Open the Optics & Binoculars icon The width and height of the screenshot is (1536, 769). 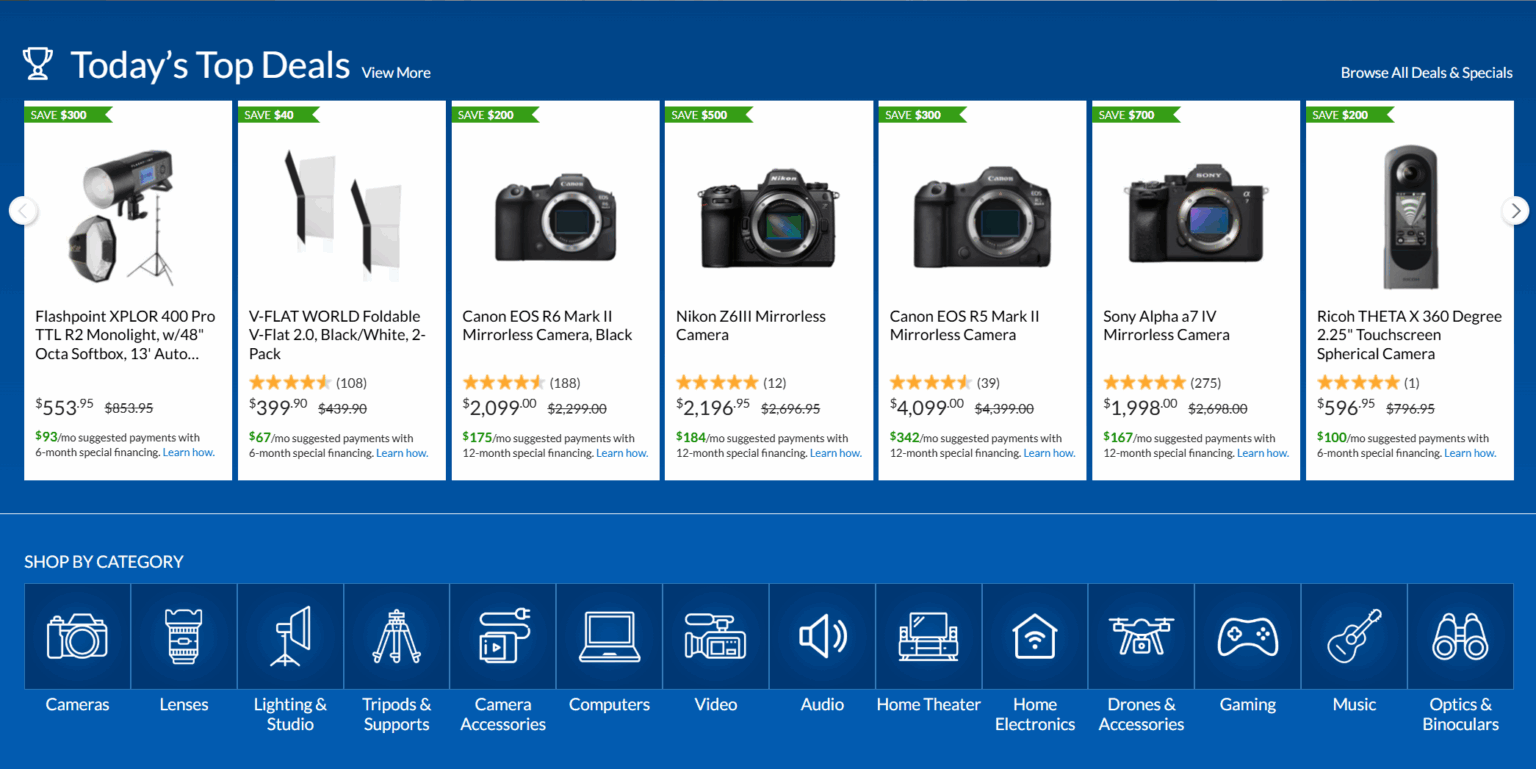[1461, 637]
